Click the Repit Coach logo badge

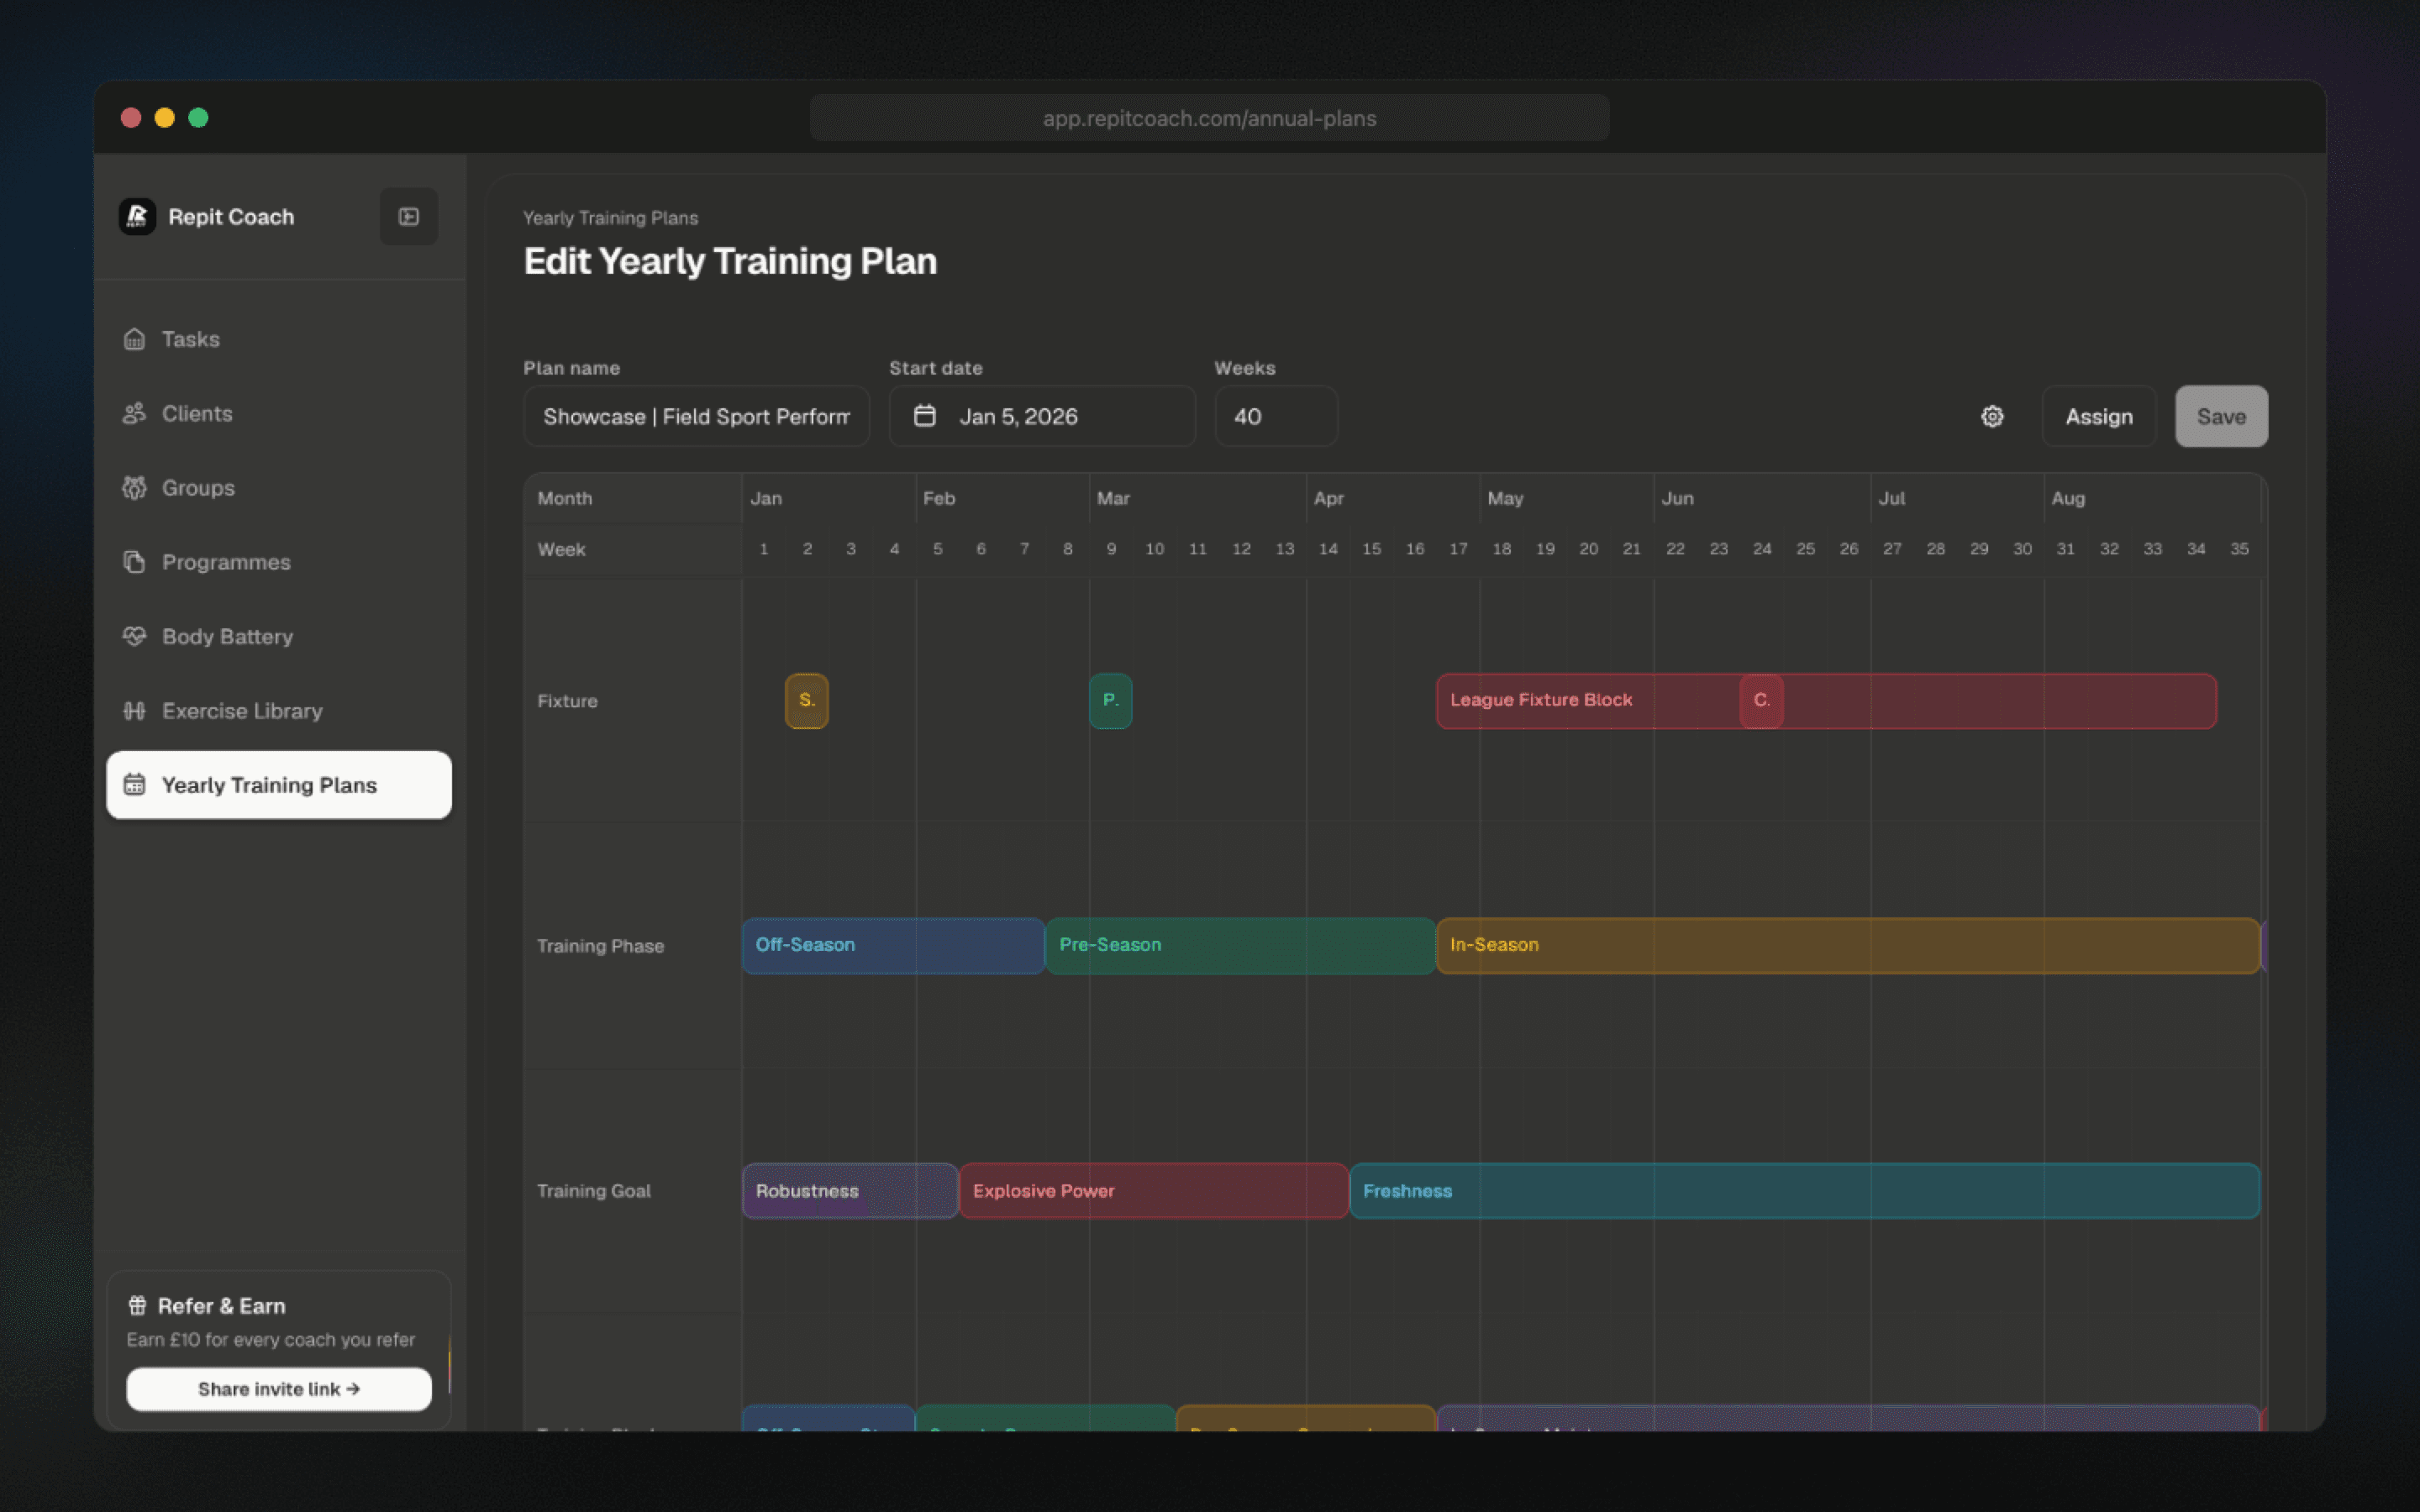(x=137, y=216)
